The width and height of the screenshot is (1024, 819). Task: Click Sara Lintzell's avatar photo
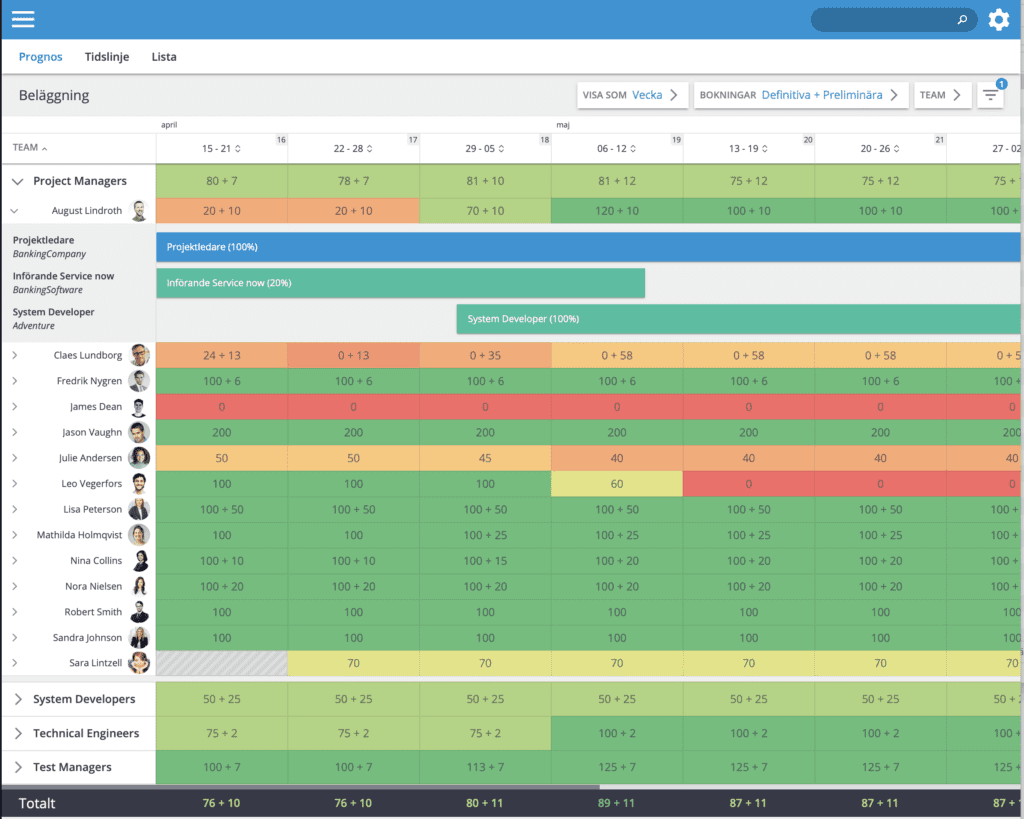point(139,663)
